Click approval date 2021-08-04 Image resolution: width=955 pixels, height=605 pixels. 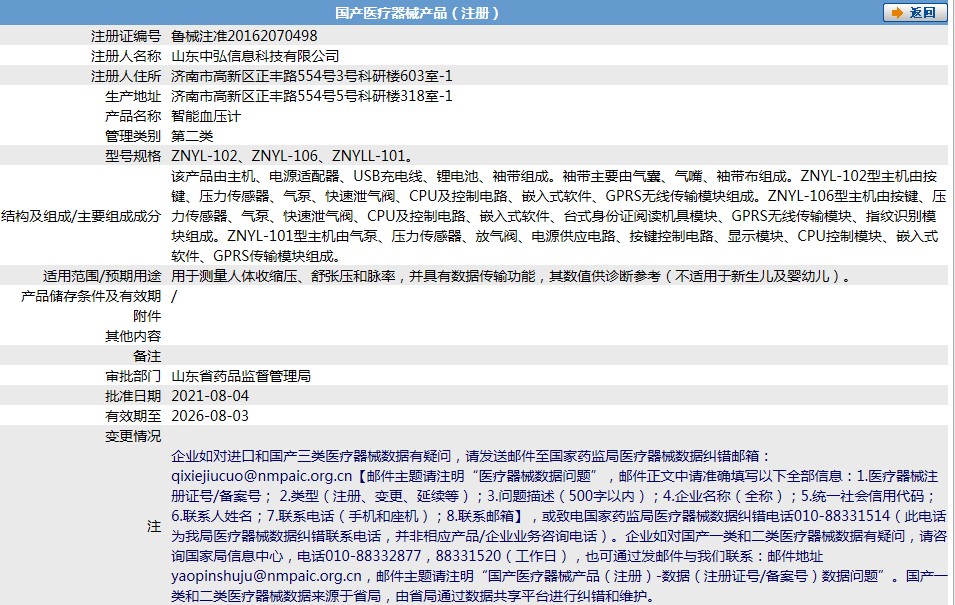point(210,396)
